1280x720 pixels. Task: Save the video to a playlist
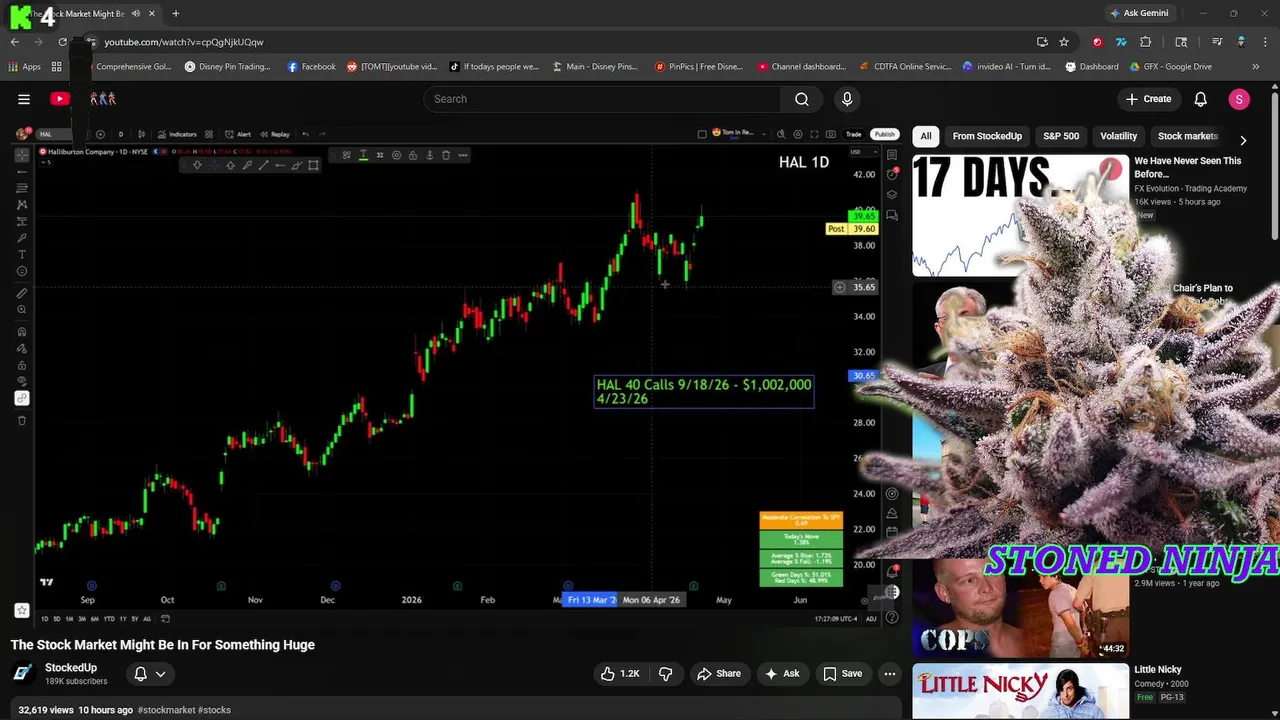(x=842, y=674)
